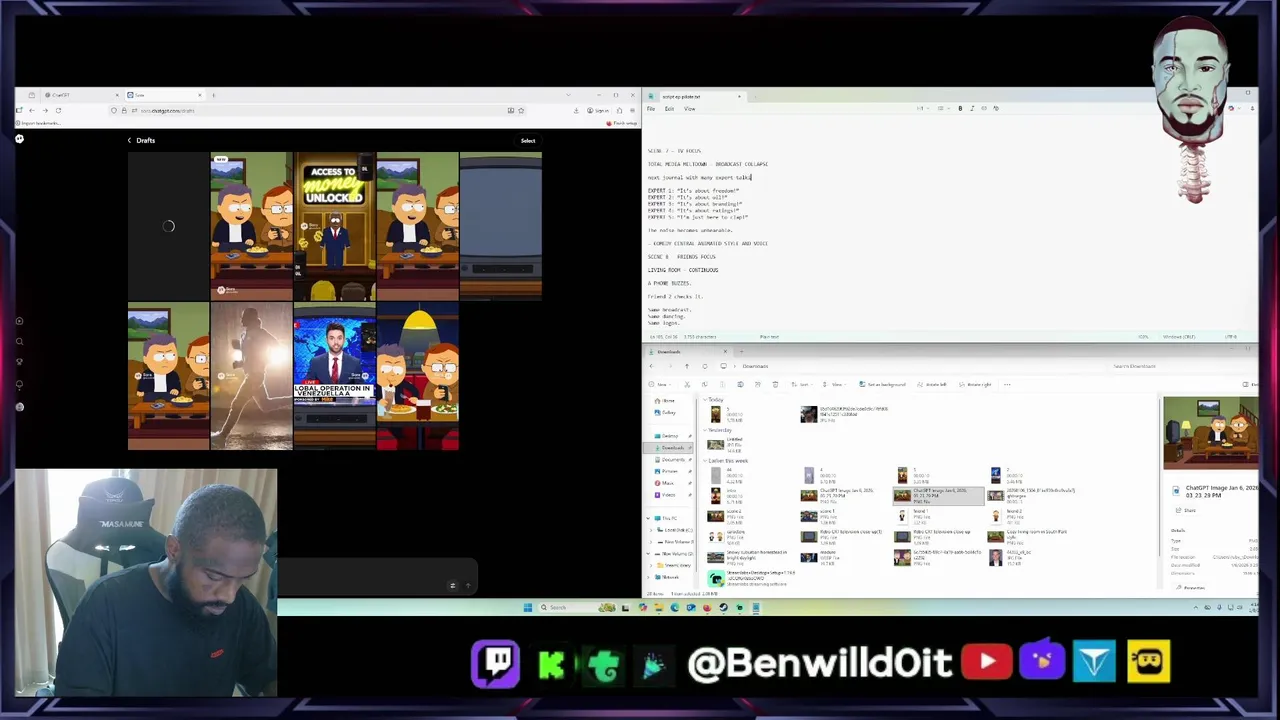Open a new browser tab with plus
The height and width of the screenshot is (720, 1280).
click(x=213, y=95)
